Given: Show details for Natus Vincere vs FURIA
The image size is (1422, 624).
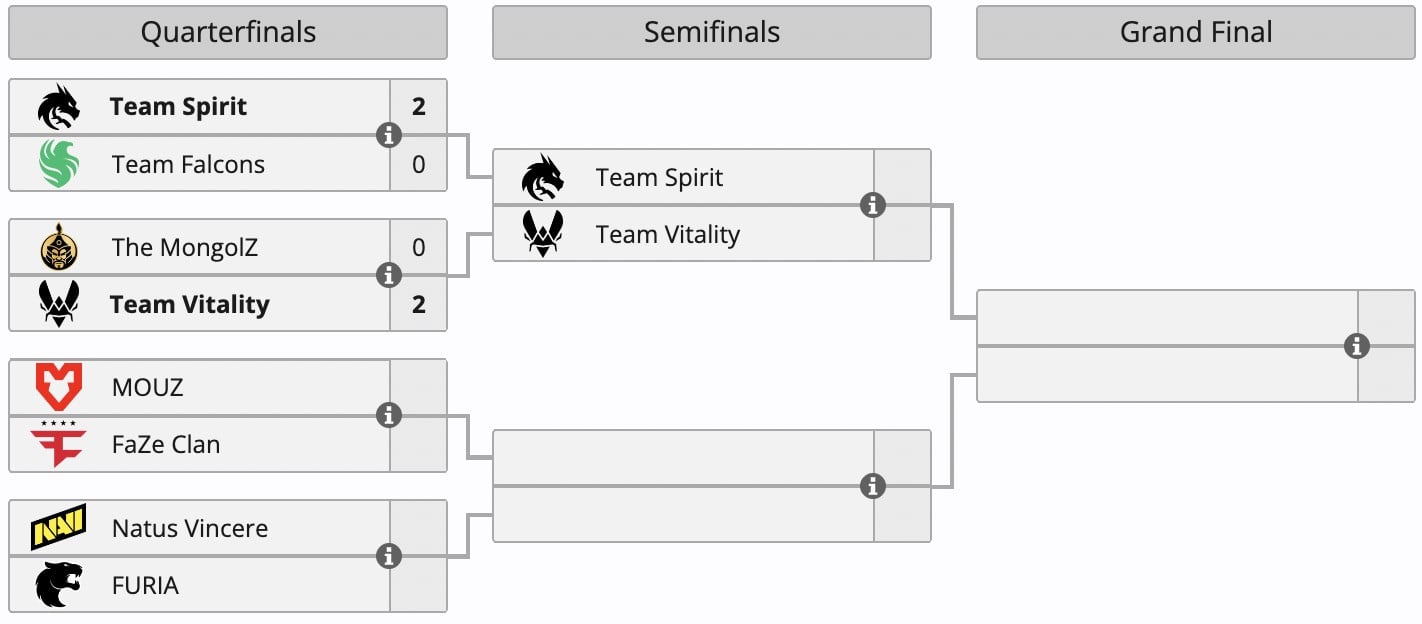Looking at the screenshot, I should click(x=389, y=555).
